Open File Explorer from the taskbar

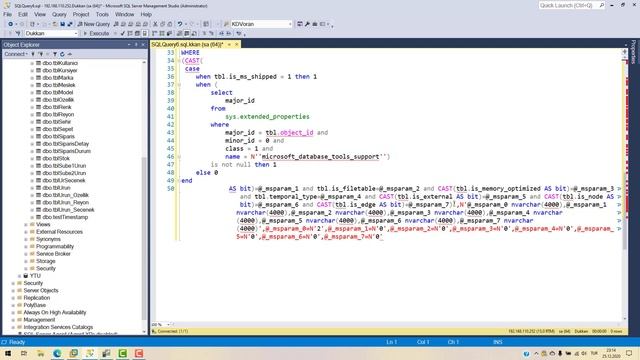[x=40, y=353]
